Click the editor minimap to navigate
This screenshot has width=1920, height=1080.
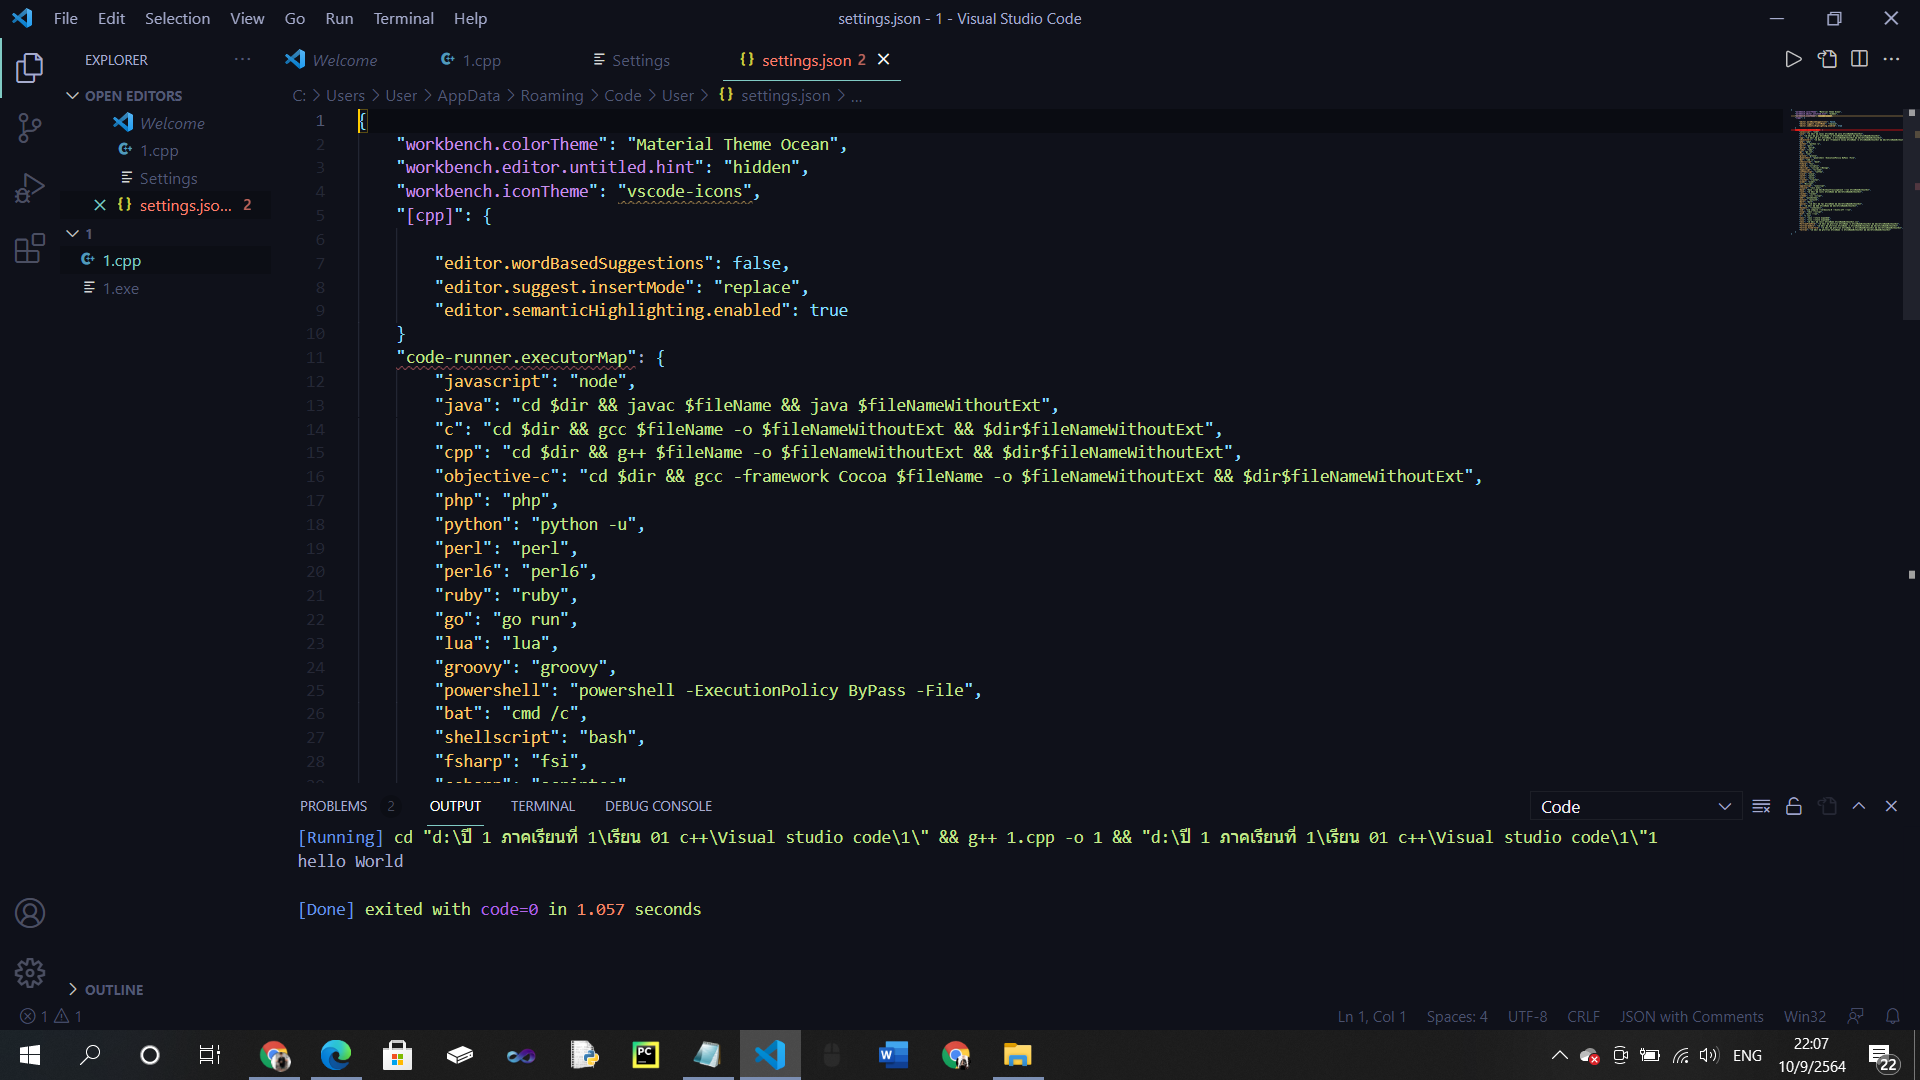click(x=1845, y=170)
